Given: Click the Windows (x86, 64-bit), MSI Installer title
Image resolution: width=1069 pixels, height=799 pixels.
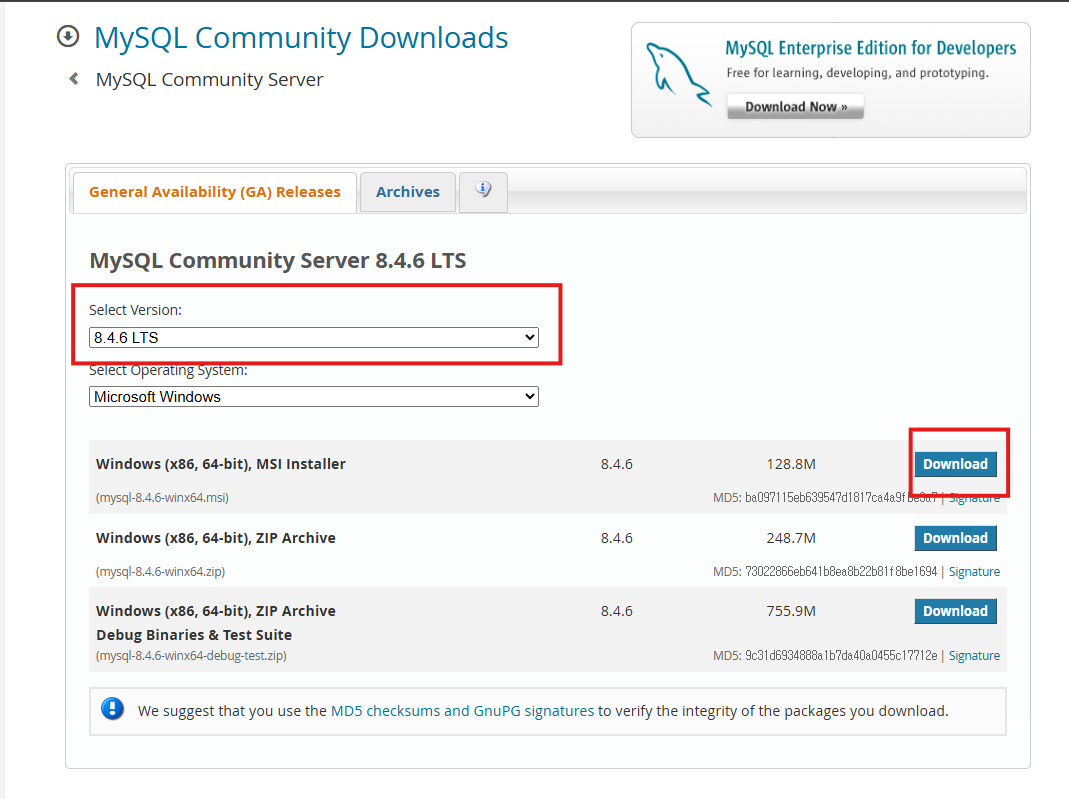Looking at the screenshot, I should point(221,464).
